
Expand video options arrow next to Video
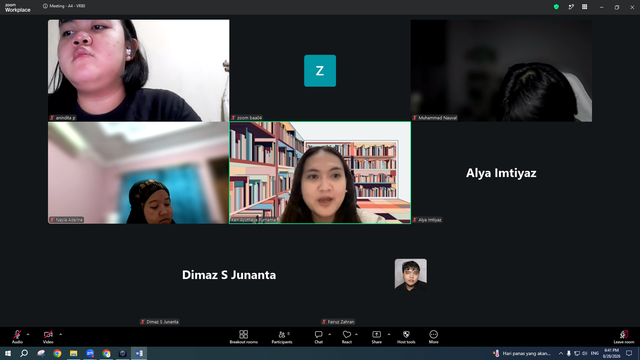click(x=60, y=334)
